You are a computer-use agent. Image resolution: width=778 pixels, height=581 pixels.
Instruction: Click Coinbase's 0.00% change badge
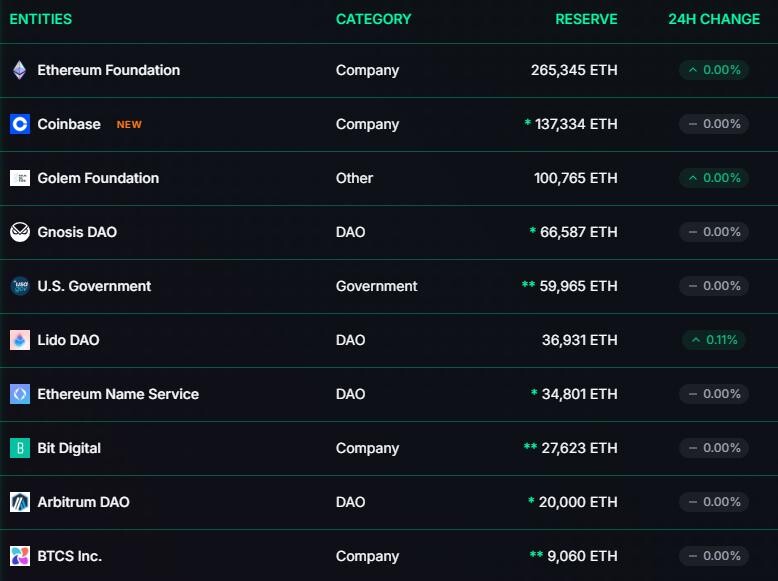point(714,124)
